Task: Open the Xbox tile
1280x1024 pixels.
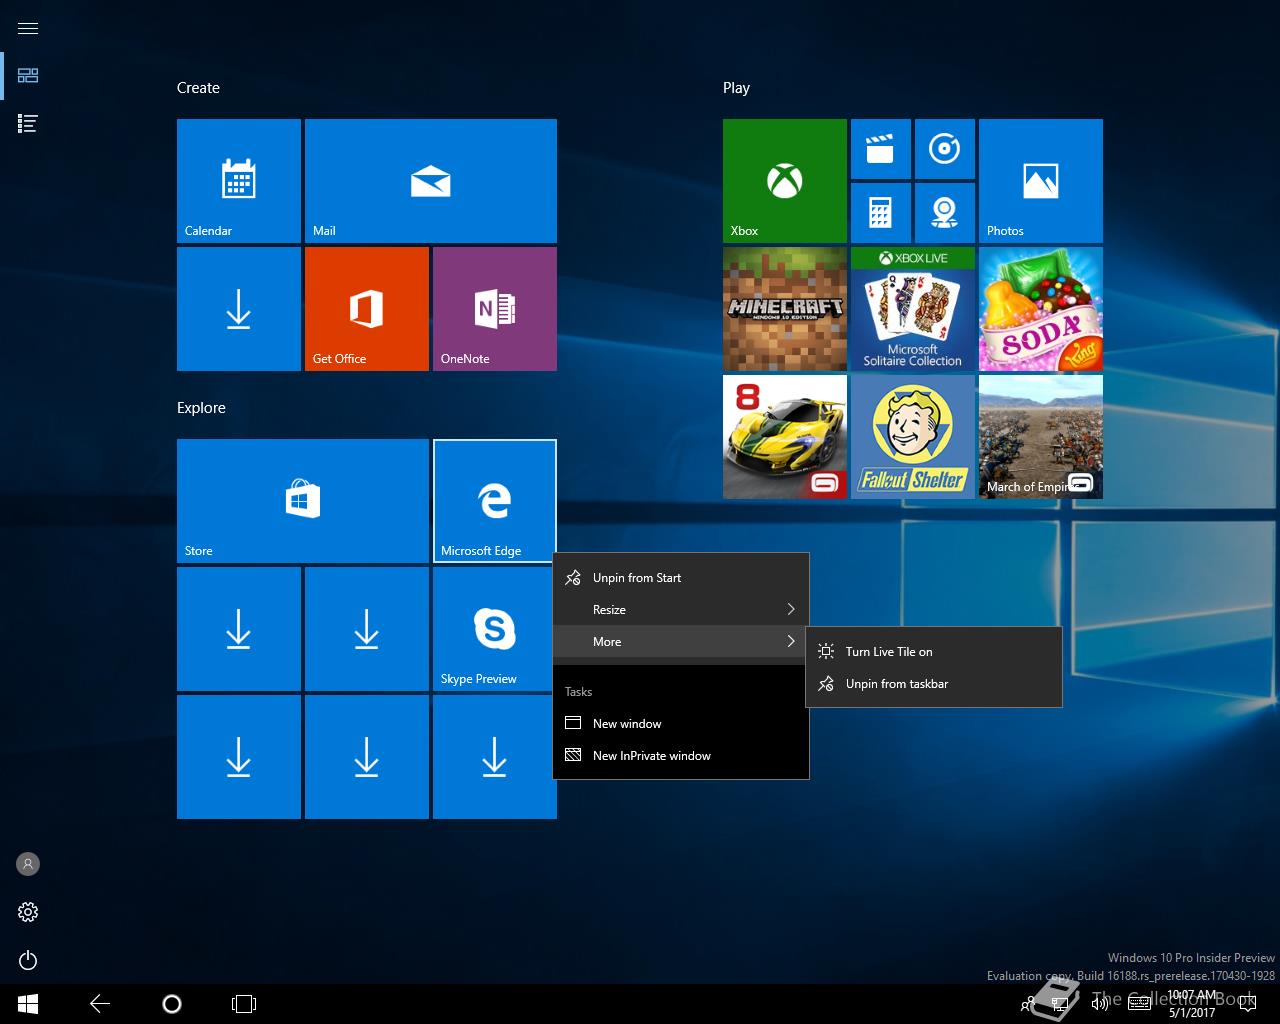Action: coord(784,180)
